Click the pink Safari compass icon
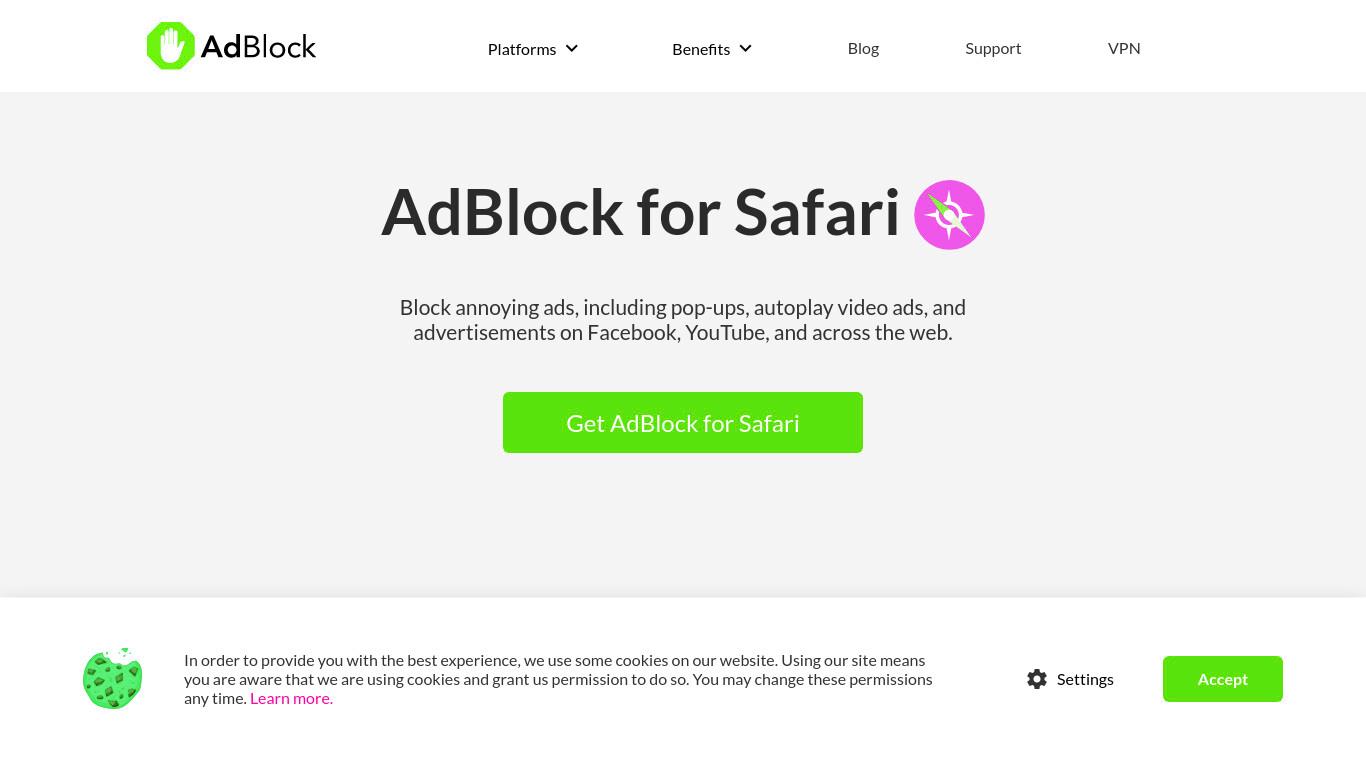This screenshot has height=768, width=1366. 949,215
